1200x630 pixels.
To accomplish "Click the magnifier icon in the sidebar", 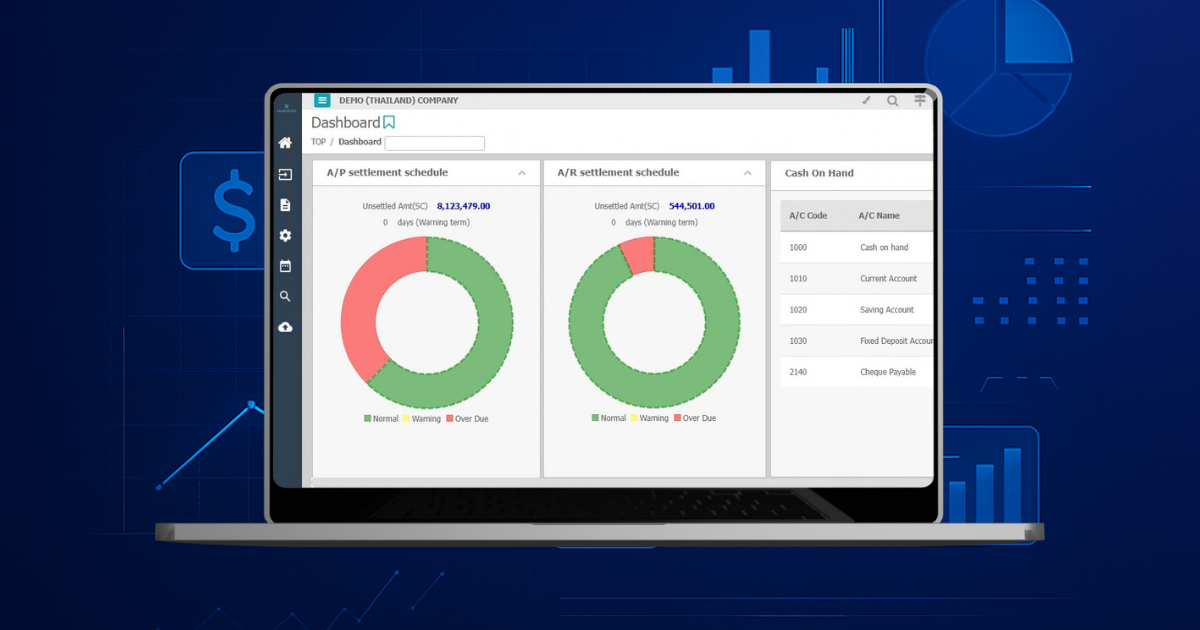I will 285,297.
